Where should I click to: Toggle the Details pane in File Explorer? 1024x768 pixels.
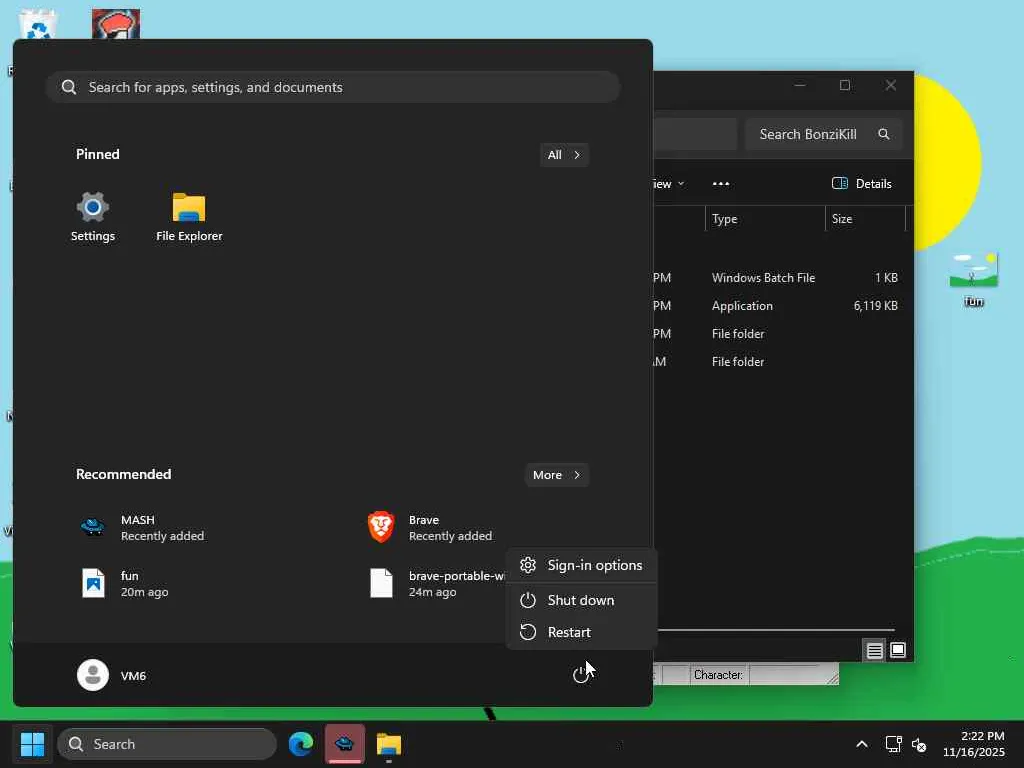coord(861,184)
